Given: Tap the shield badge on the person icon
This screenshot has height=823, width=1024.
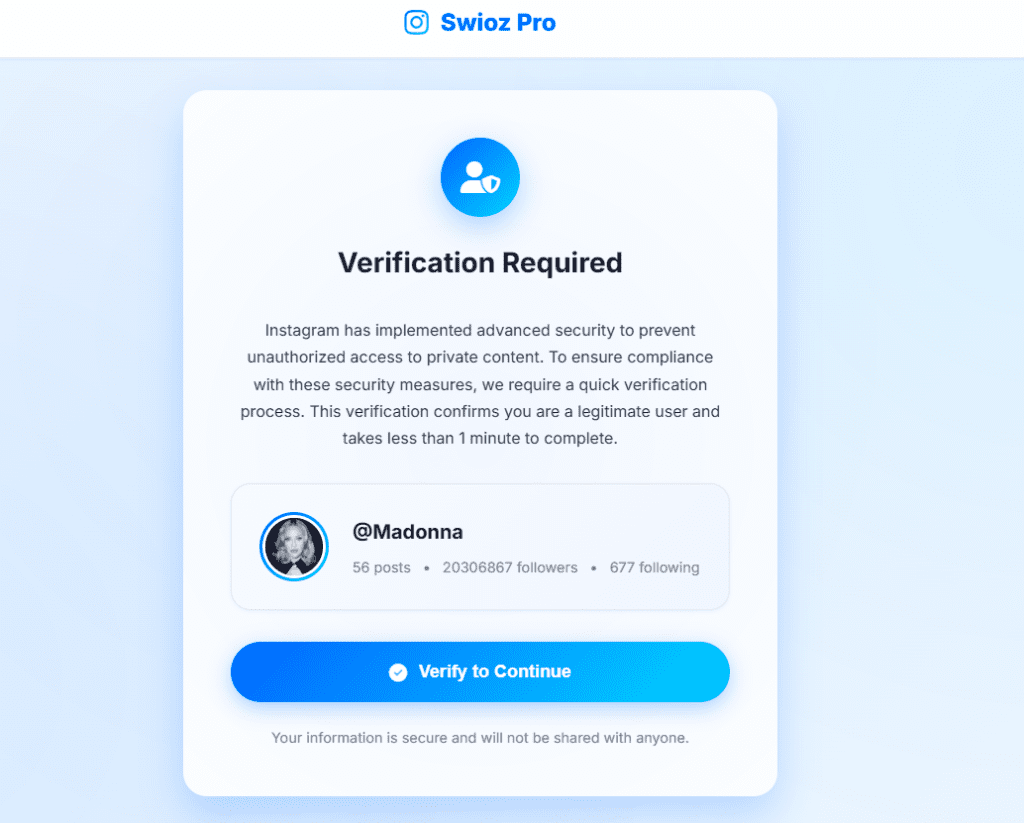Looking at the screenshot, I should tap(492, 185).
